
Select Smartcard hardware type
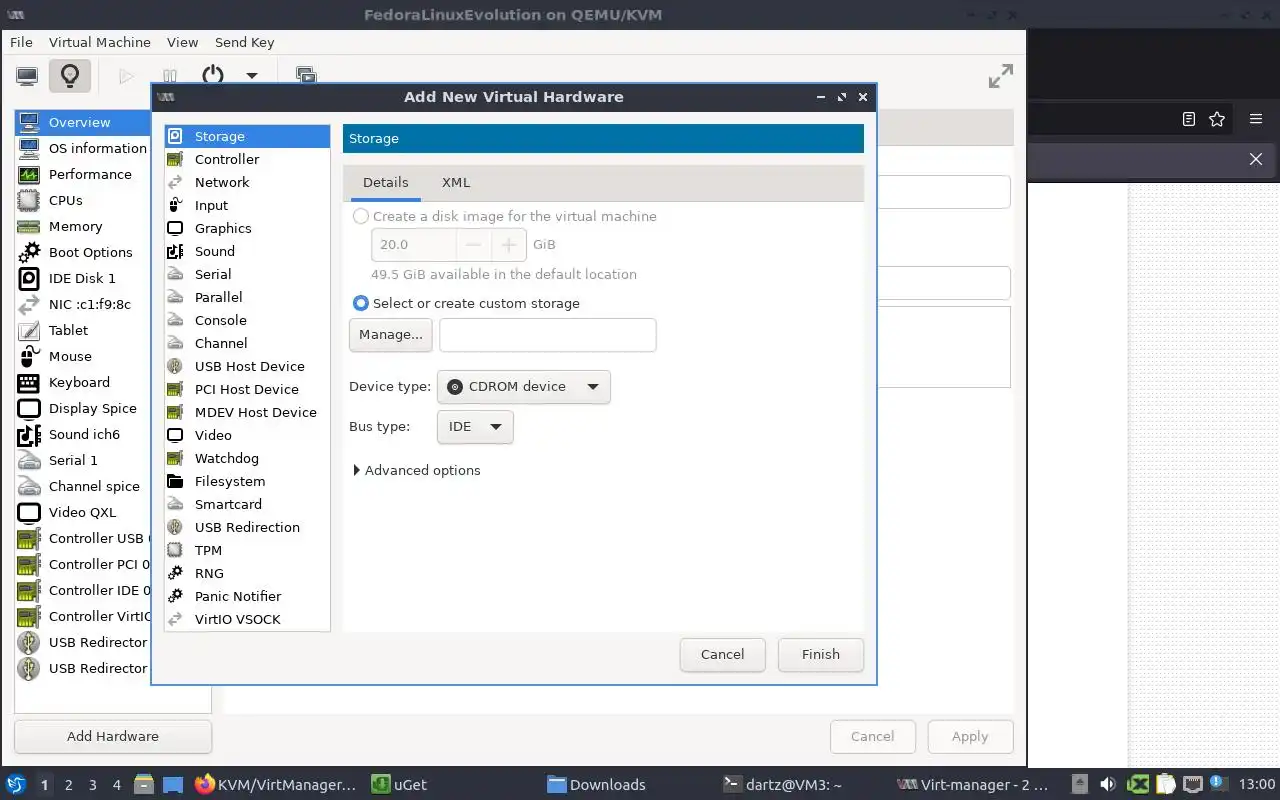pos(247,504)
